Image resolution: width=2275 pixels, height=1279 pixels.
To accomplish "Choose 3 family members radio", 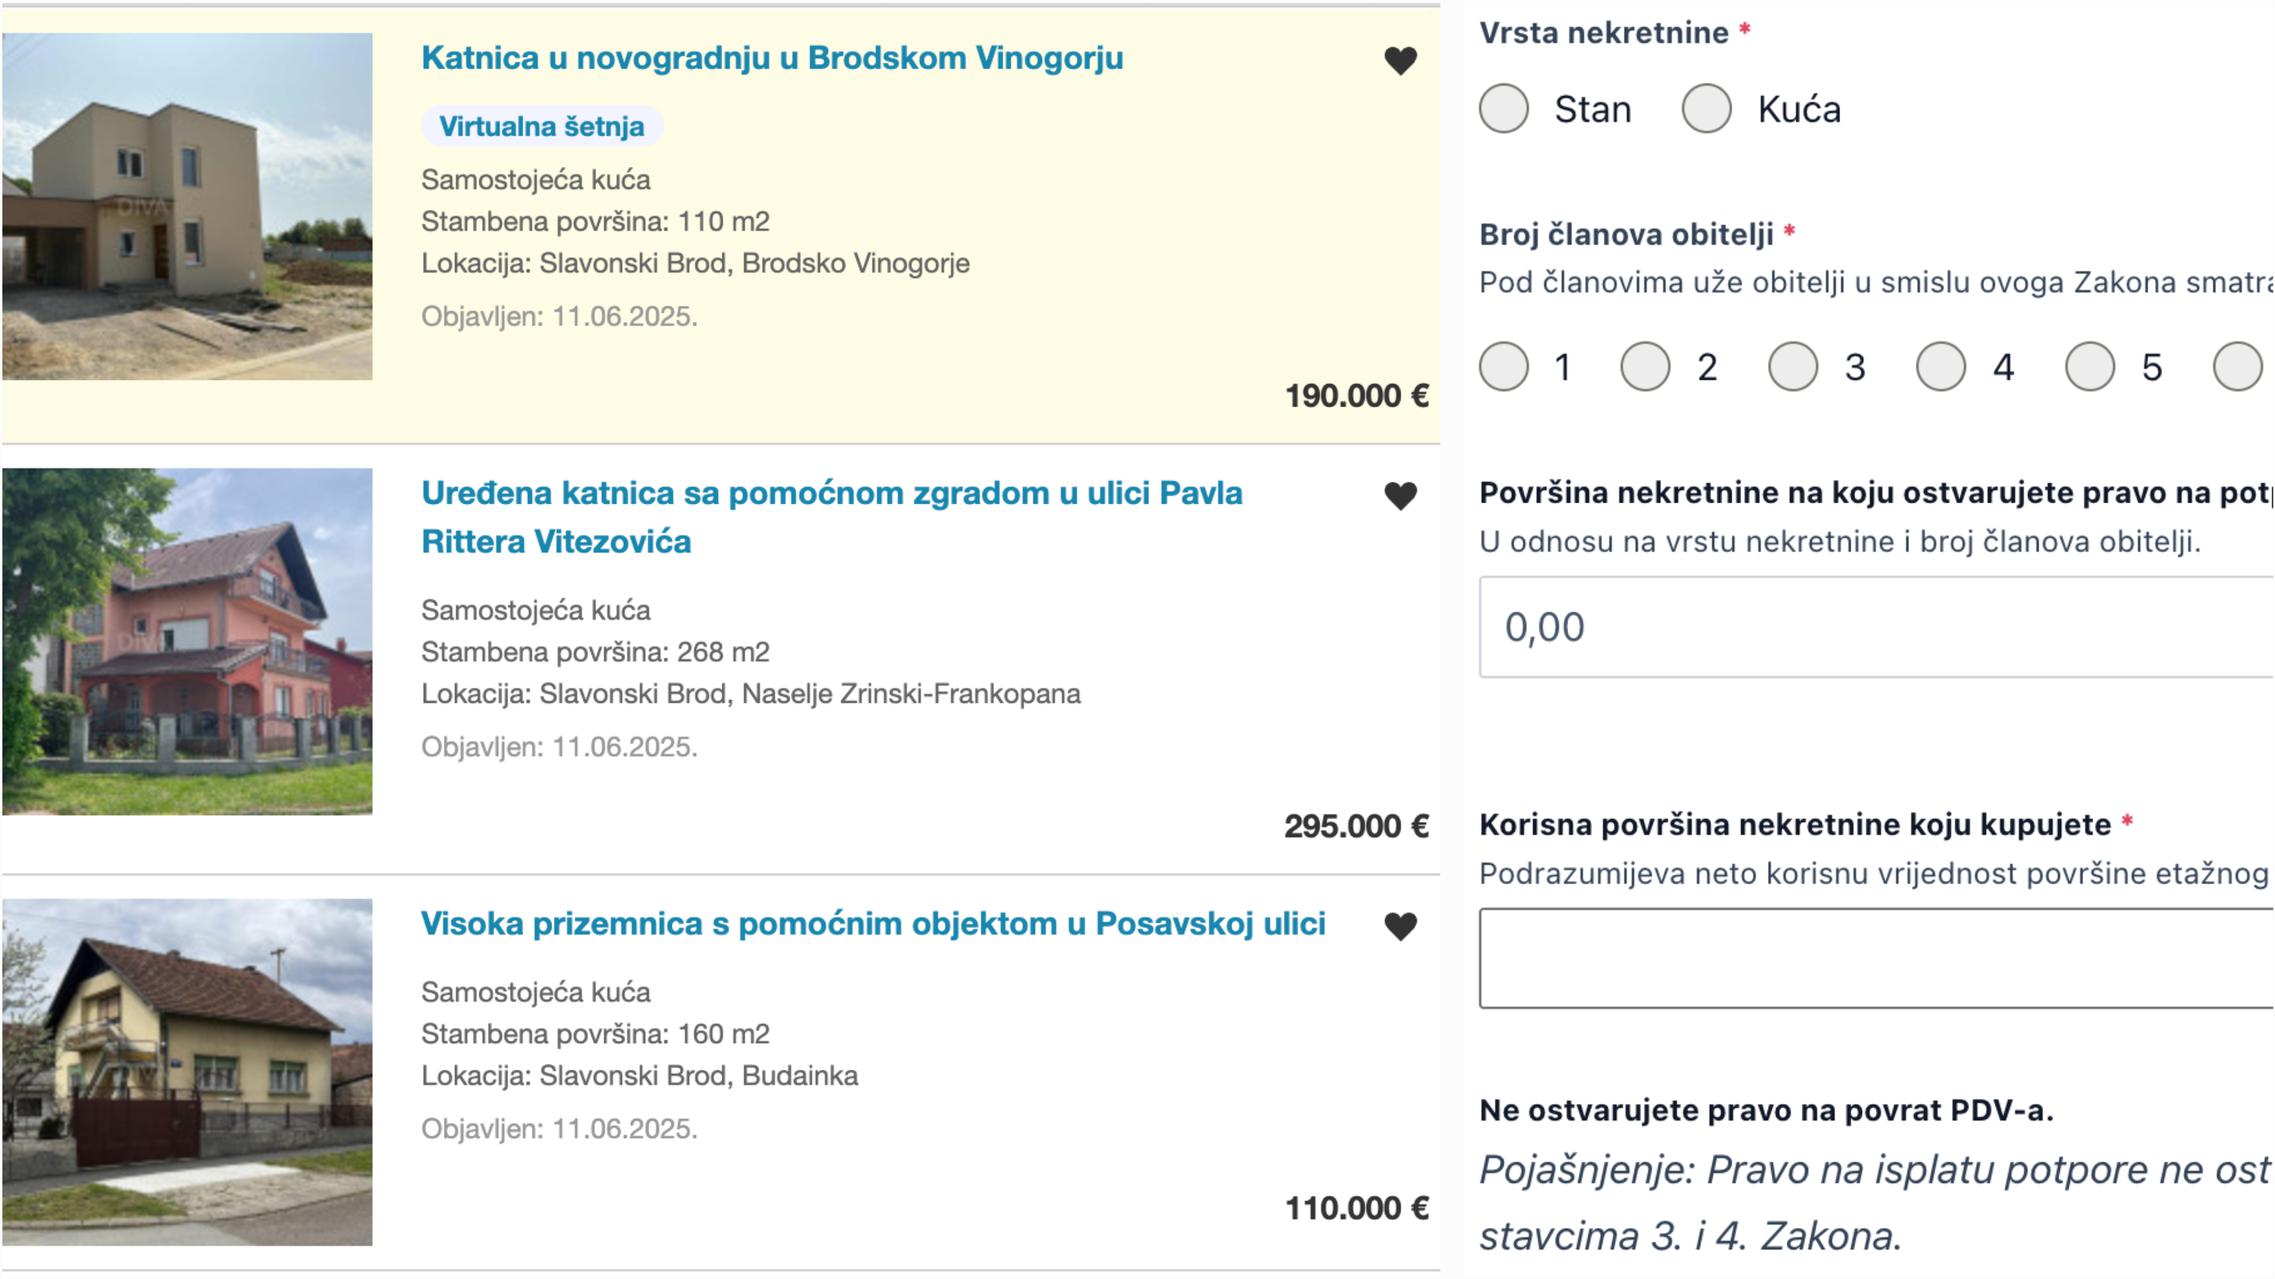I will 1793,367.
